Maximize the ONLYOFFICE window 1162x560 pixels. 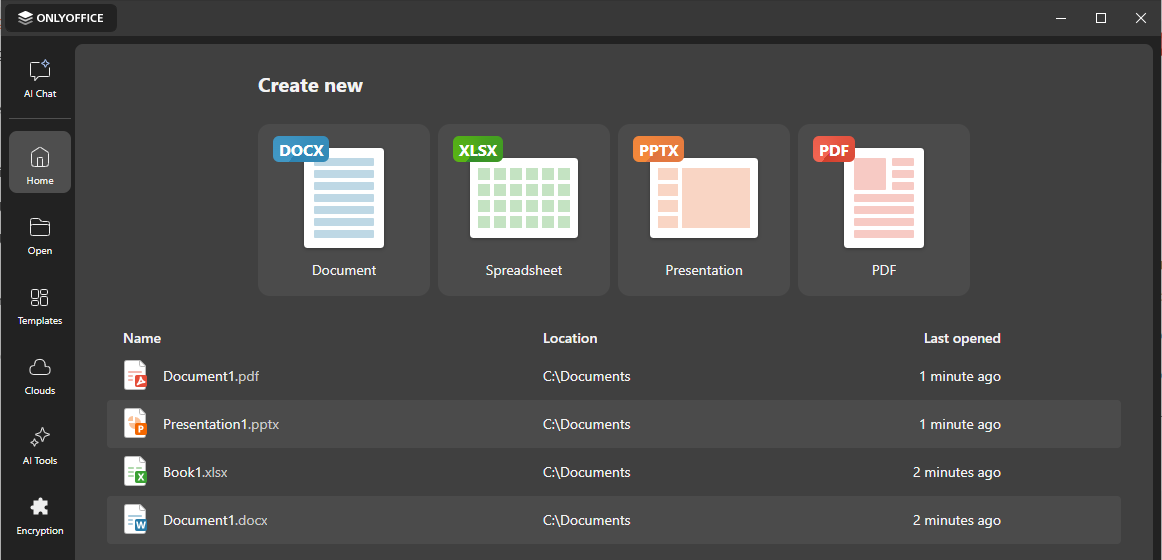click(x=1101, y=18)
